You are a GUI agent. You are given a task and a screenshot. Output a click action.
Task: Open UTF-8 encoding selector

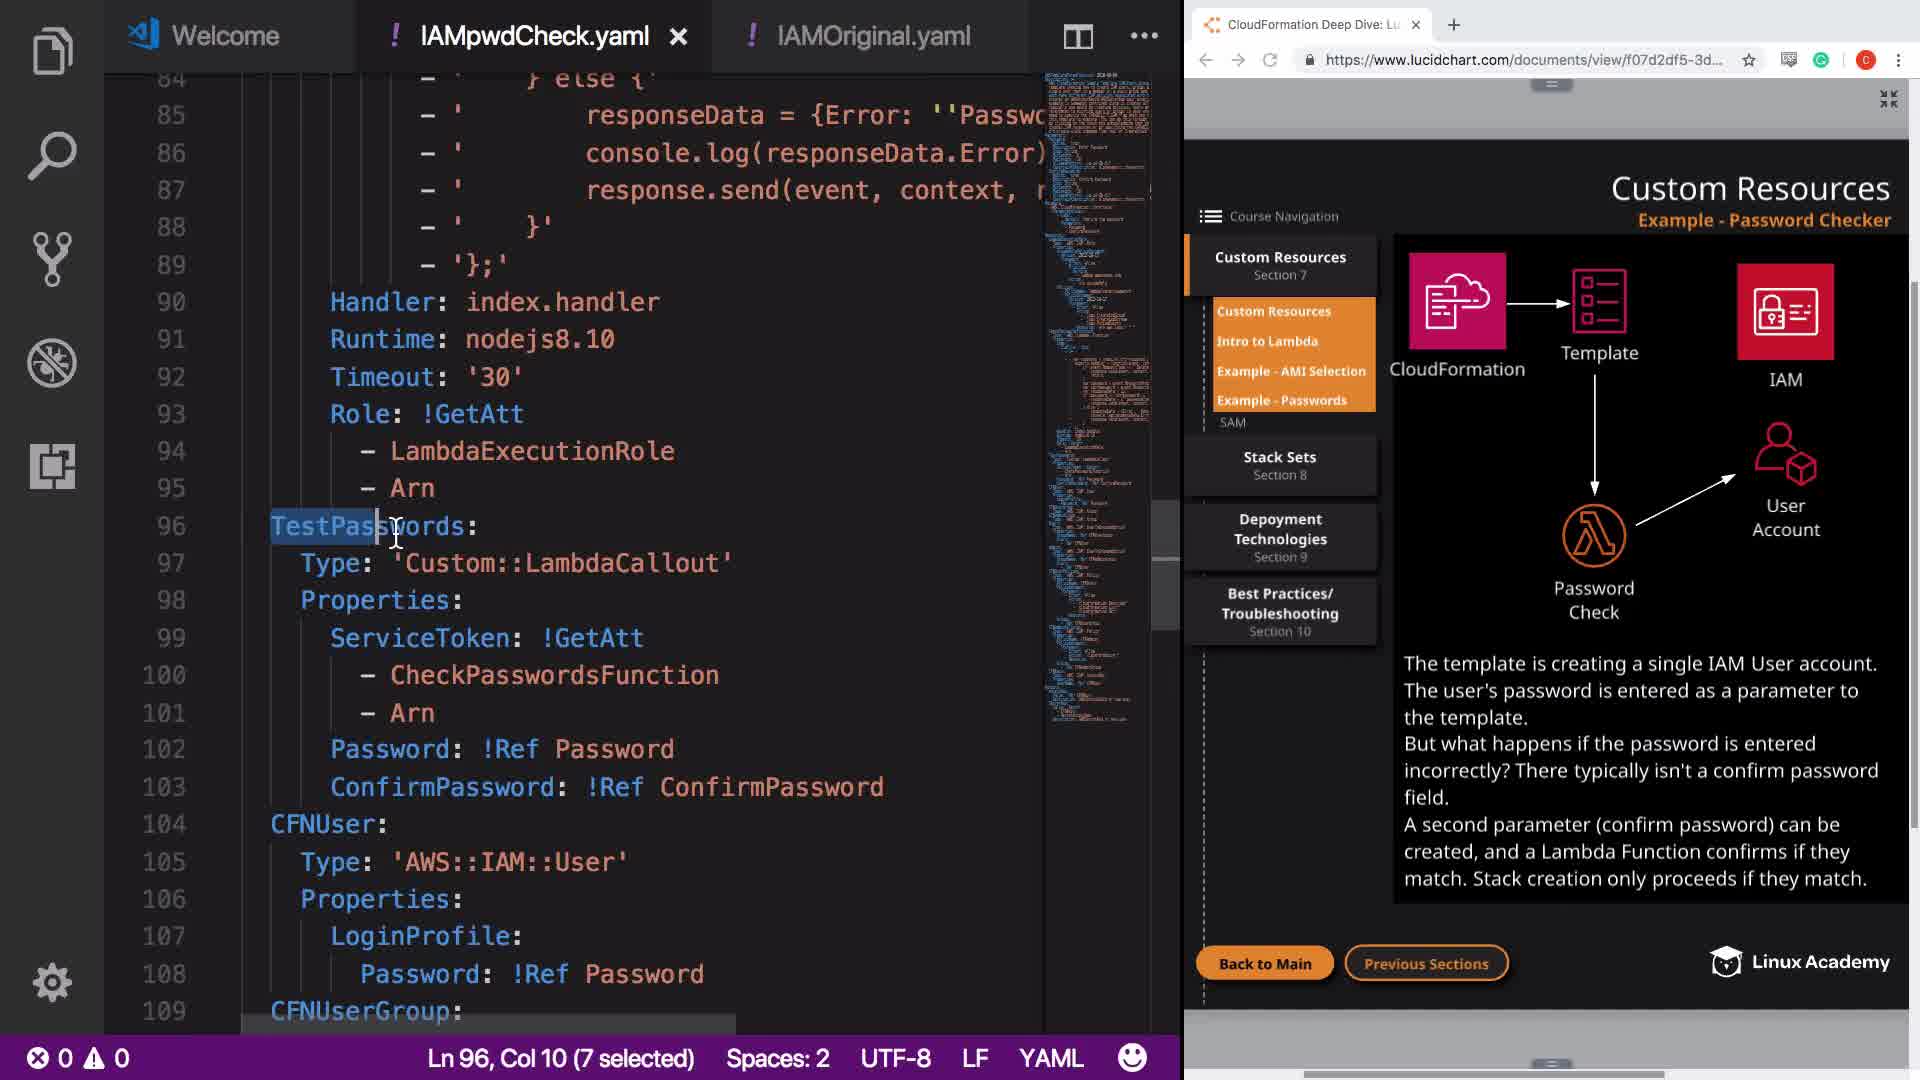(x=895, y=1058)
